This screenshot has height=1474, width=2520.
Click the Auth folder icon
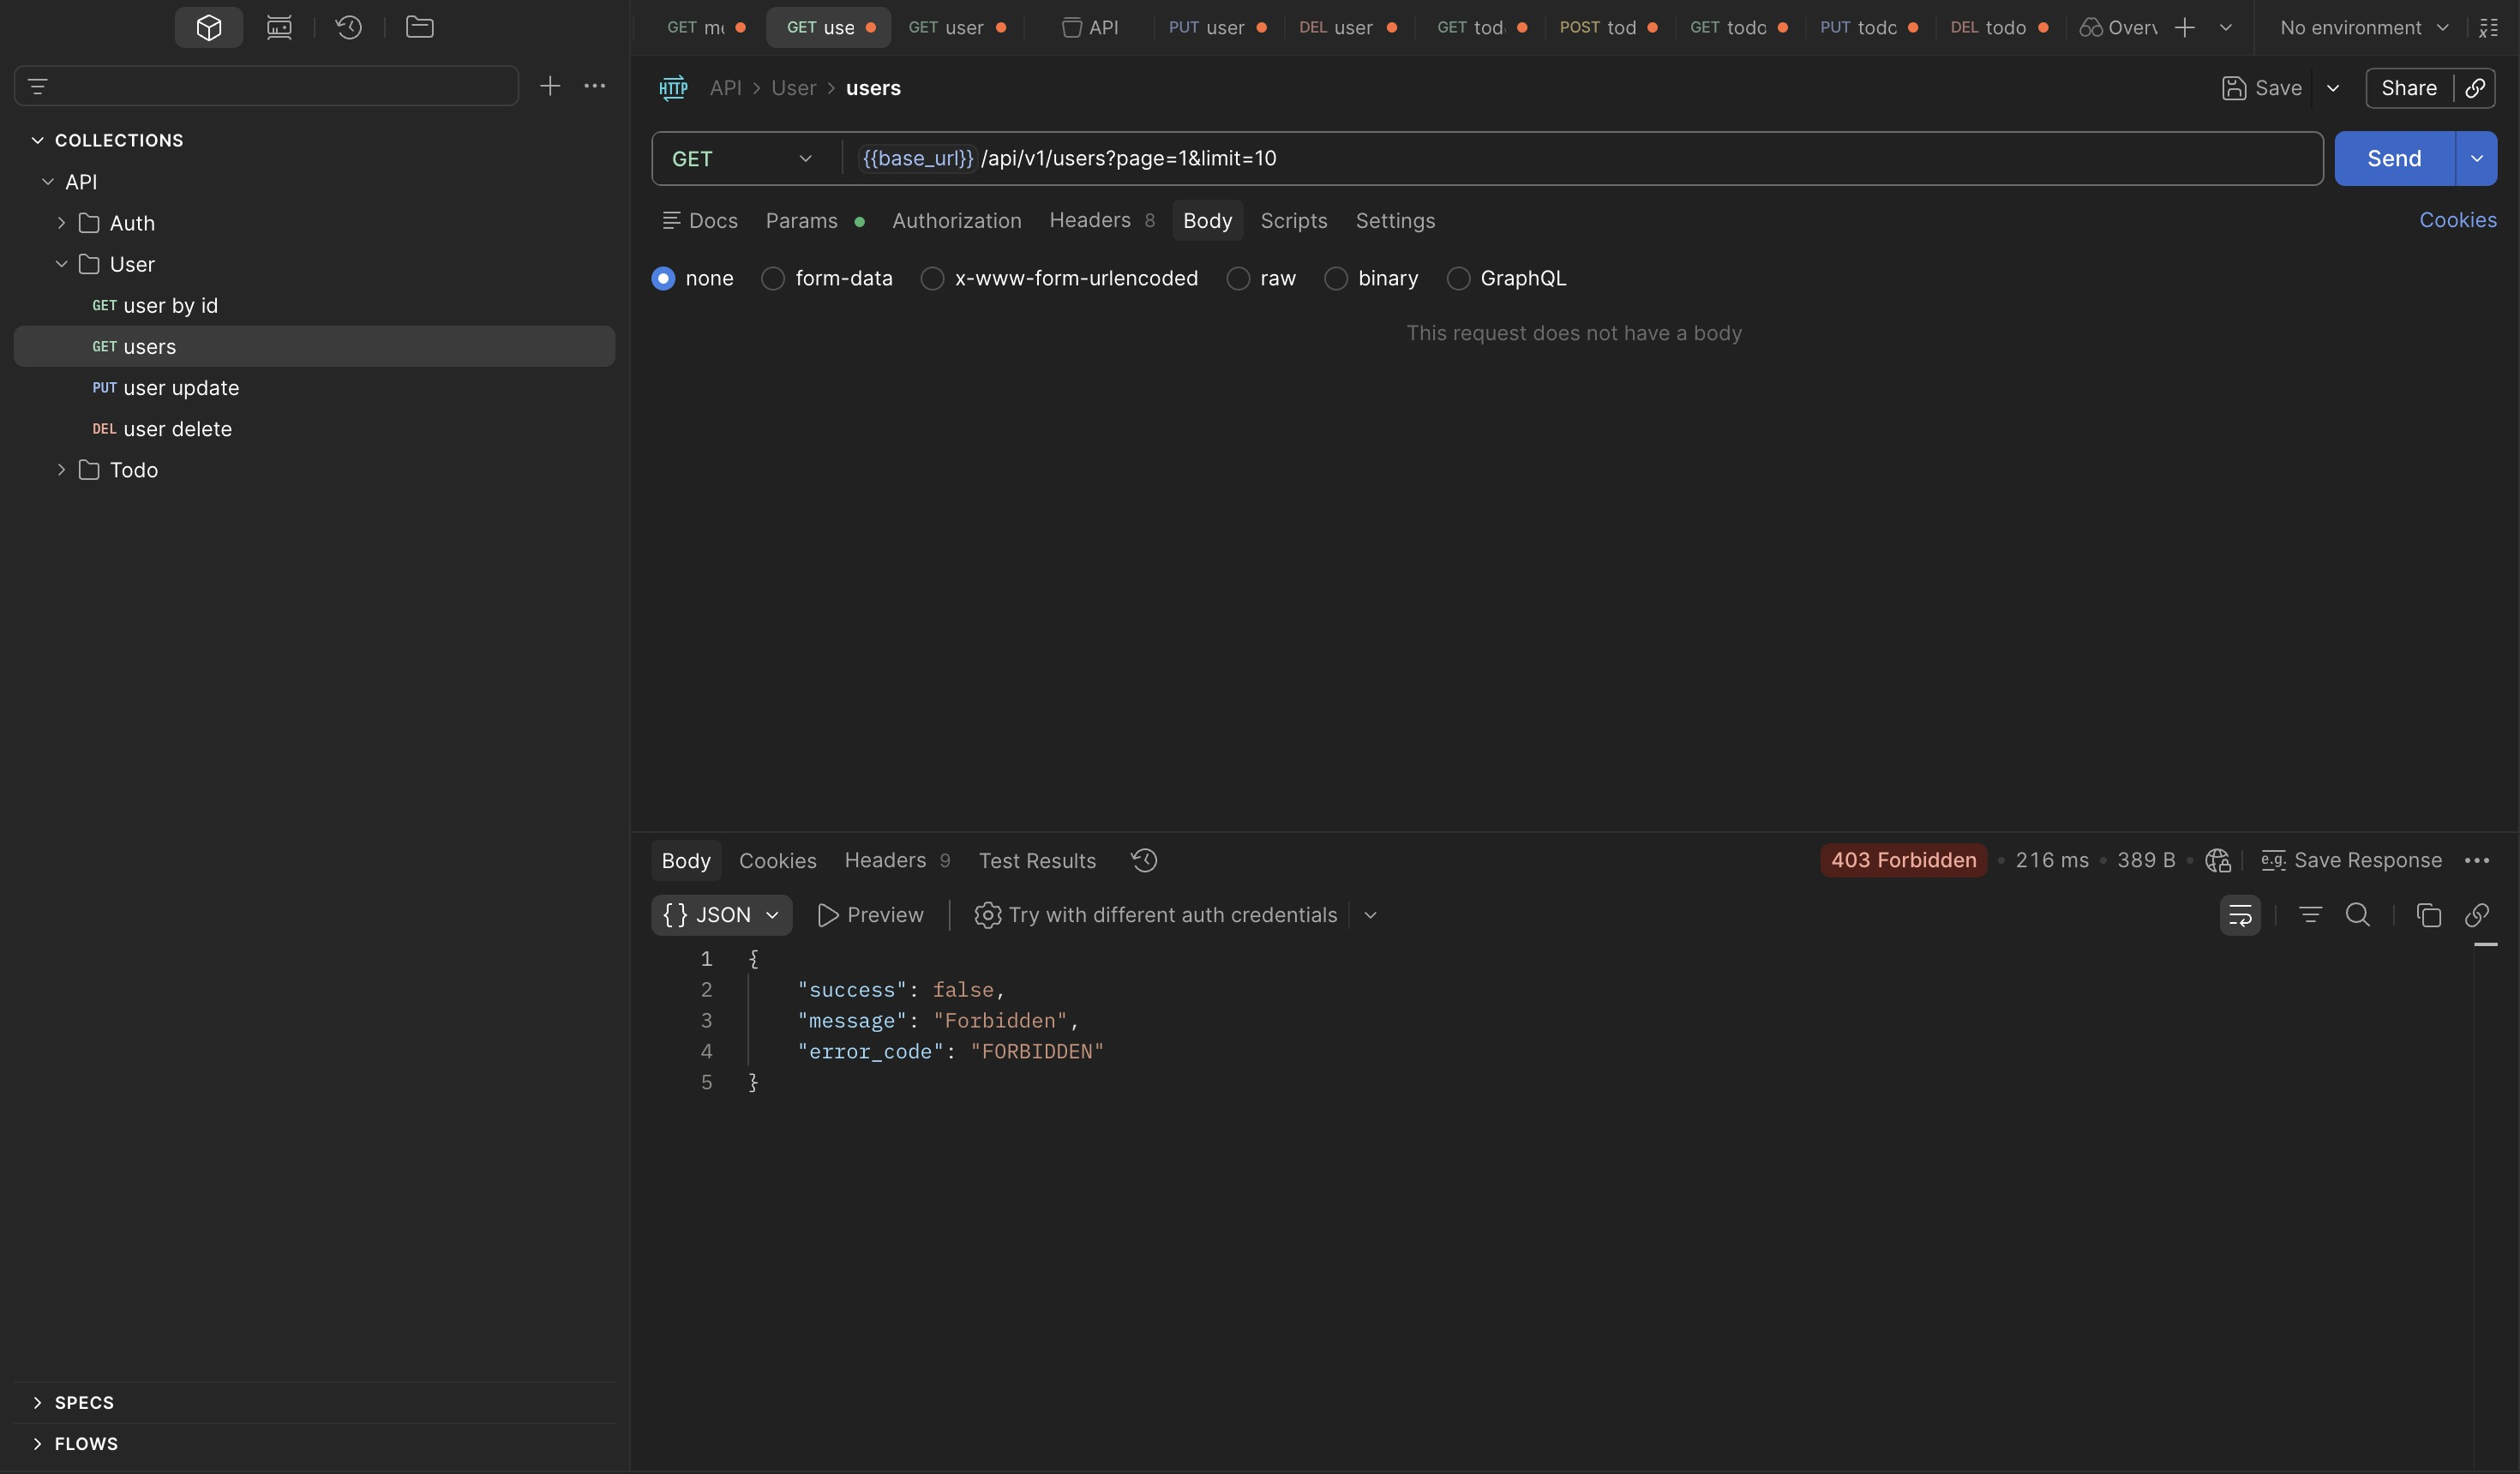click(x=89, y=223)
